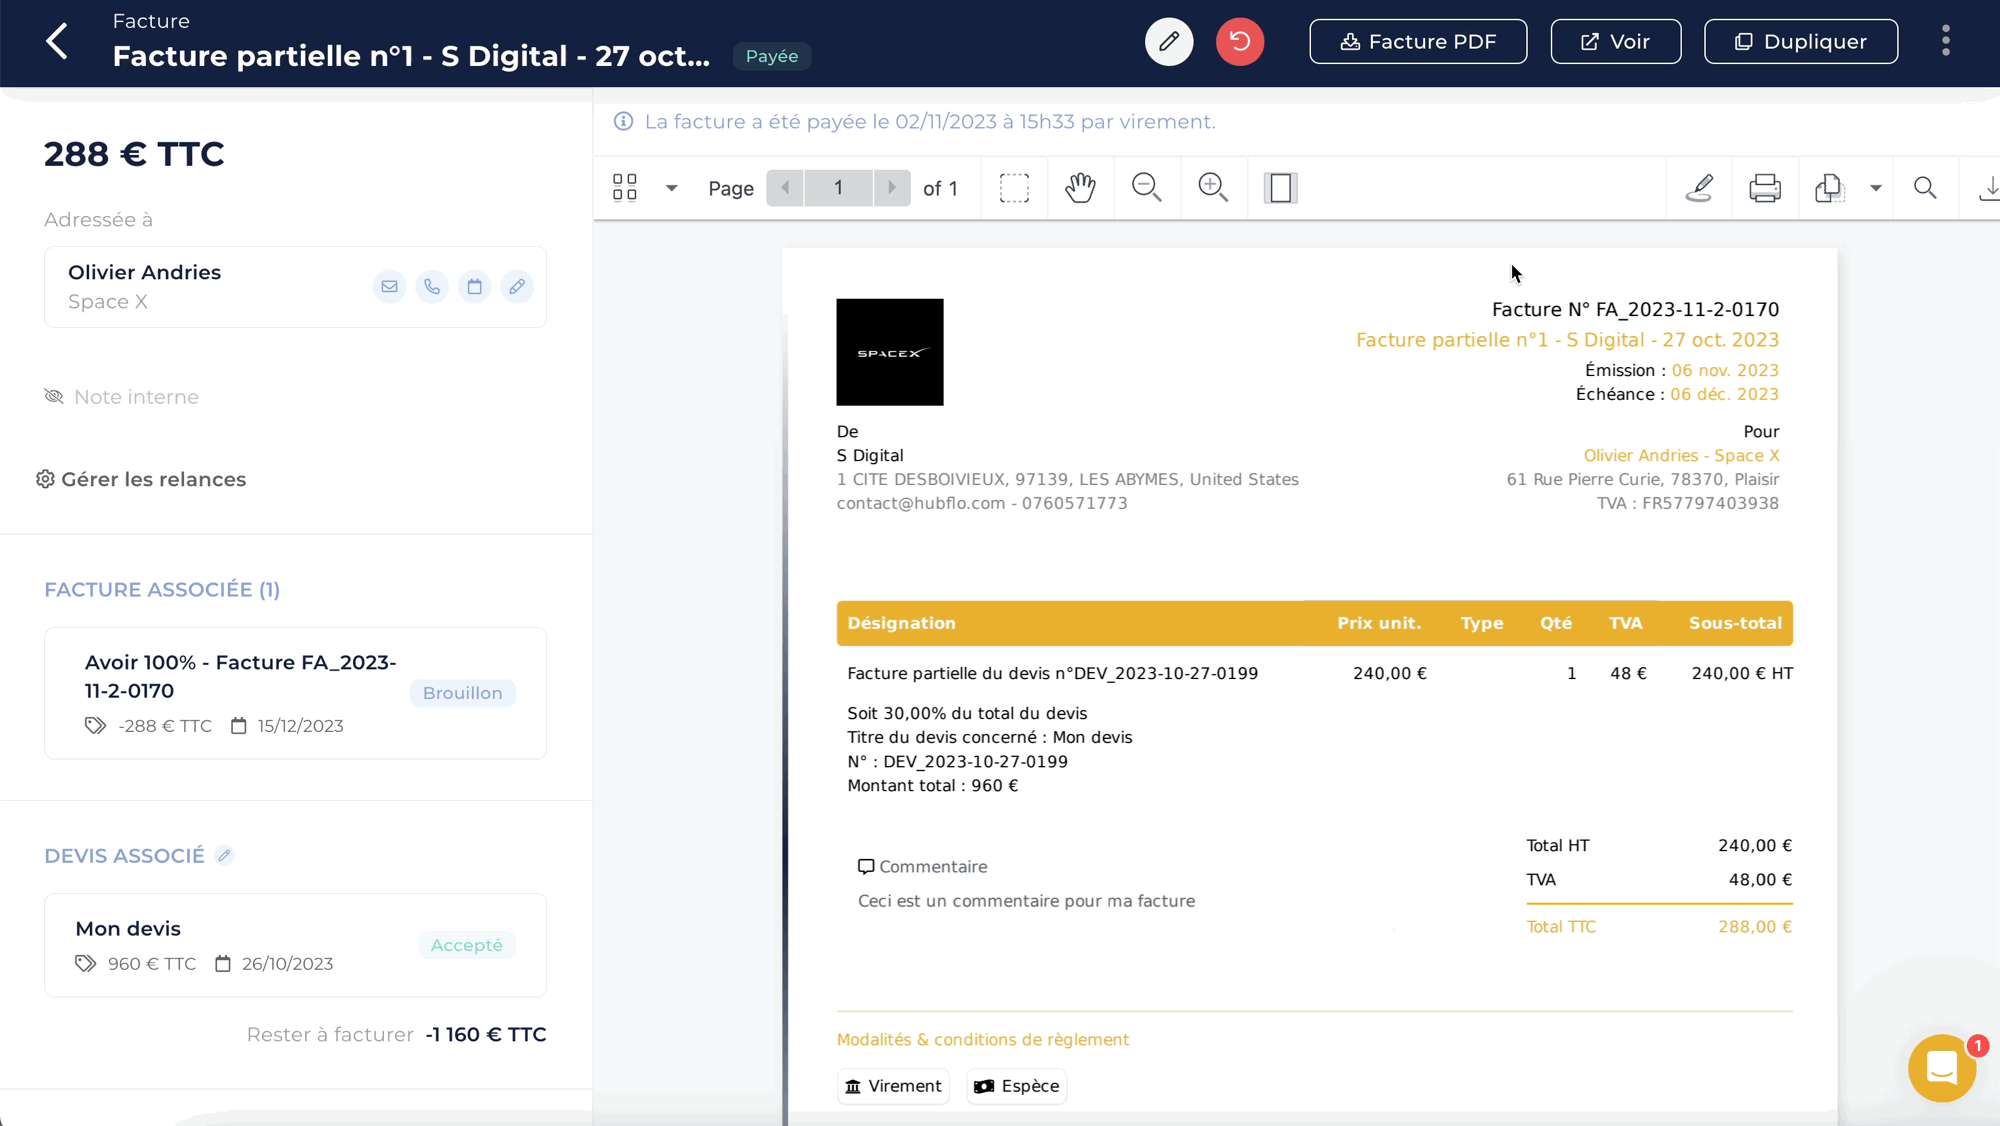This screenshot has width=2000, height=1126.
Task: Expand the view mode dropdown arrow
Action: click(672, 188)
